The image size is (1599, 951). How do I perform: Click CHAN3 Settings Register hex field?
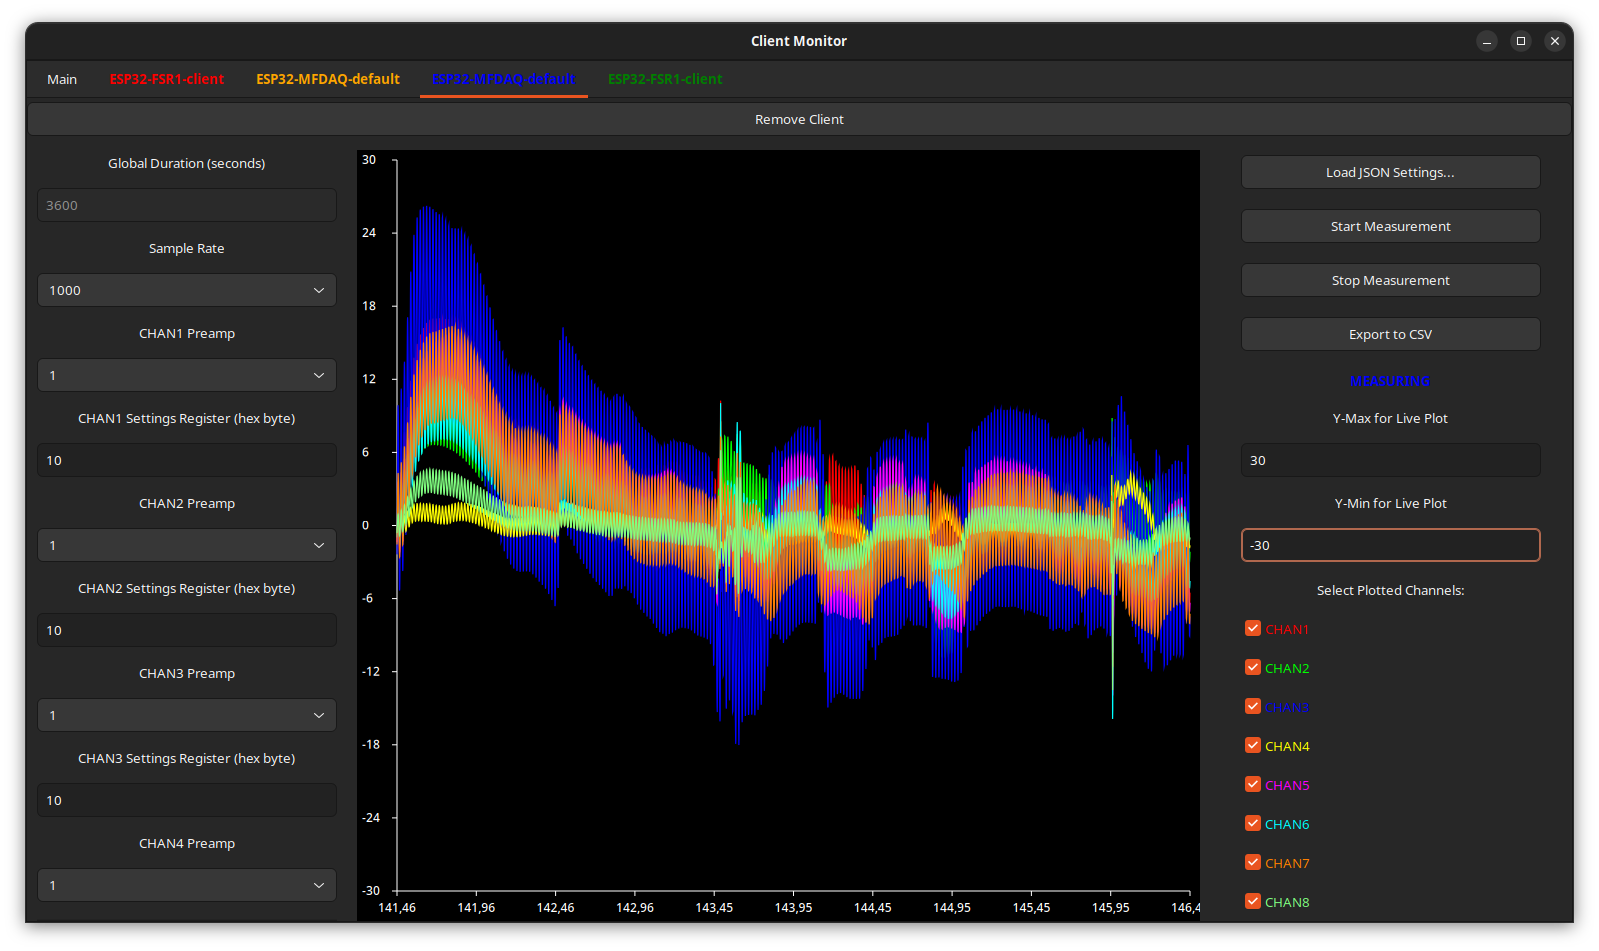(187, 800)
